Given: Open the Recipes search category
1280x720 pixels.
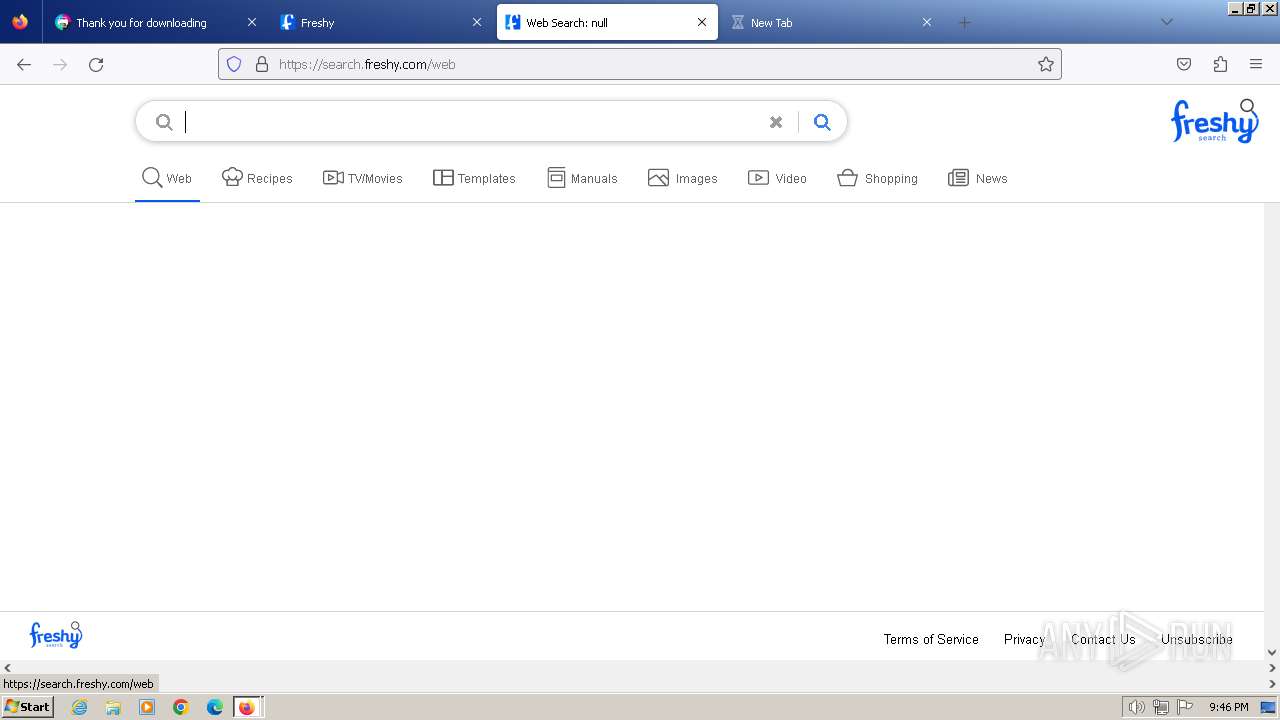Looking at the screenshot, I should [257, 178].
